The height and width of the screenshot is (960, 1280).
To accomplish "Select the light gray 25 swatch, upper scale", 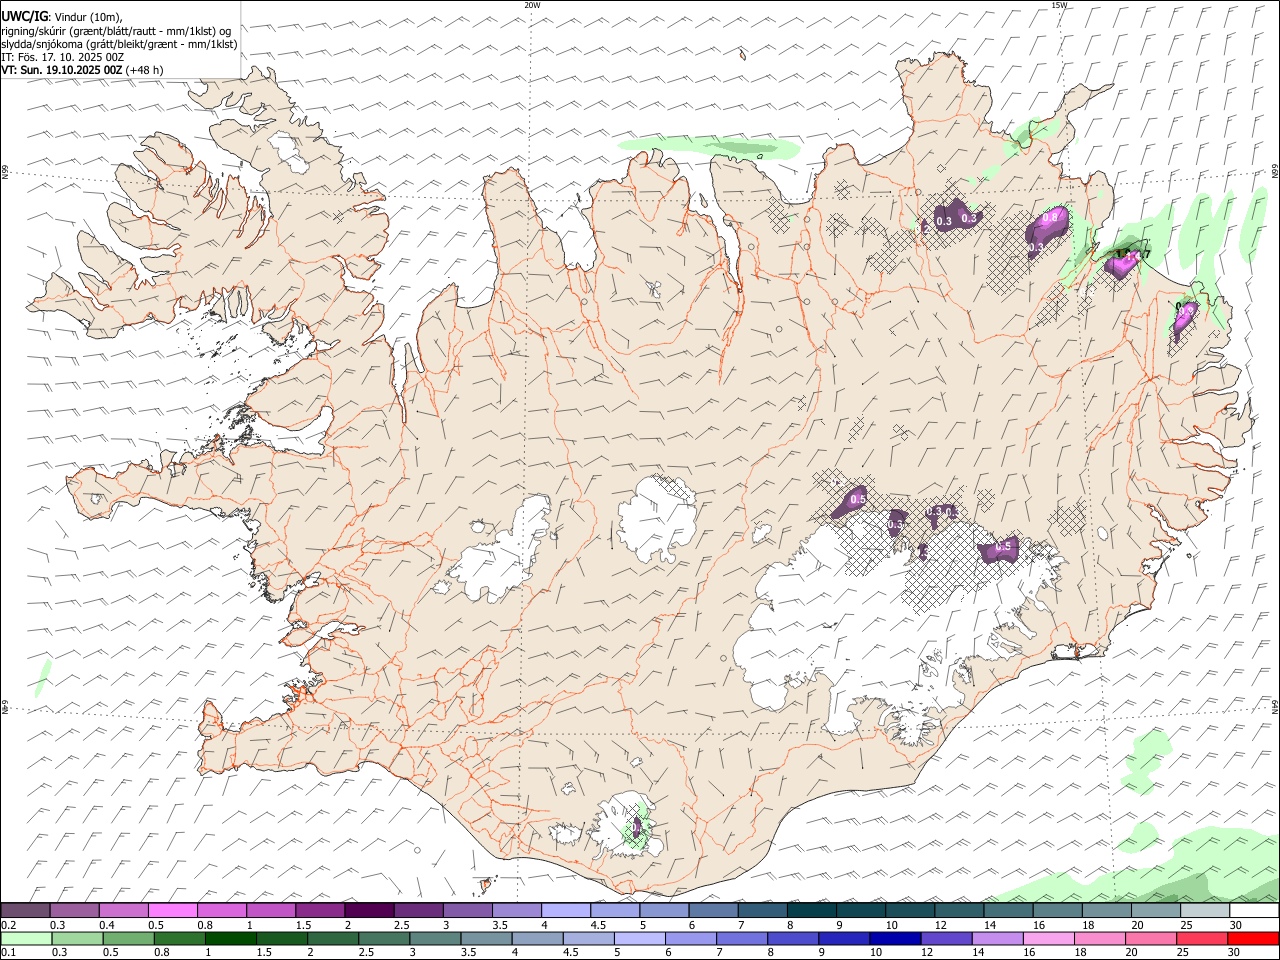I will click(1204, 911).
